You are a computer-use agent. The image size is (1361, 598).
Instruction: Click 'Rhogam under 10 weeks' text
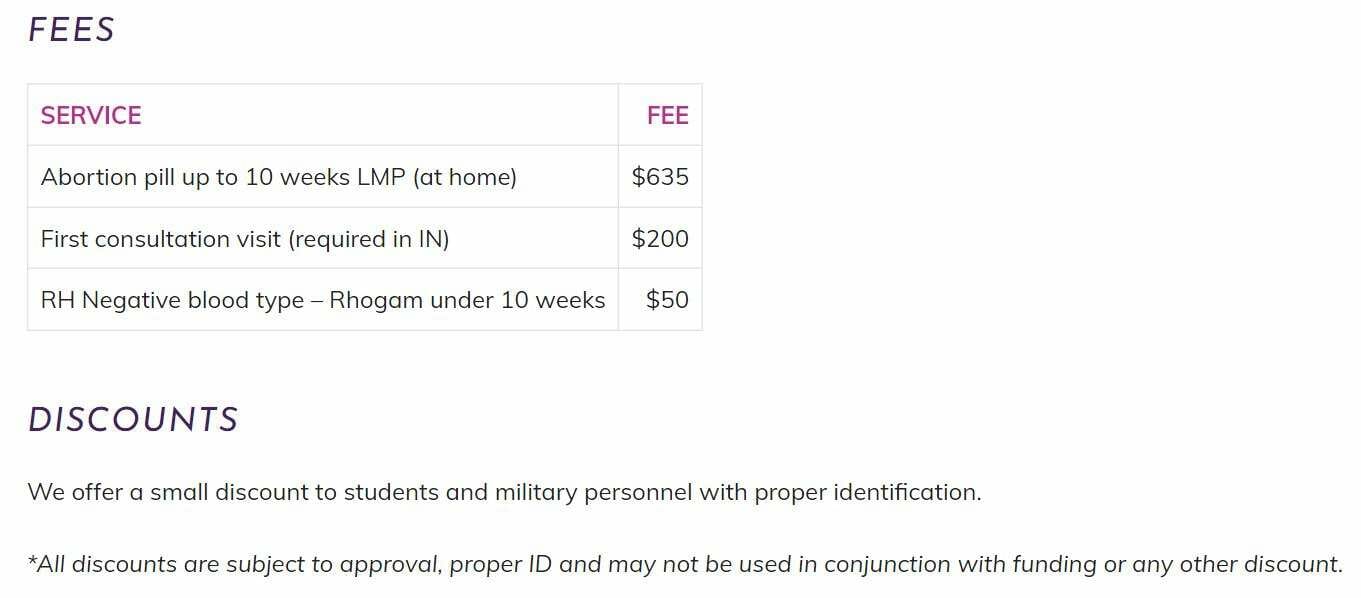(467, 300)
